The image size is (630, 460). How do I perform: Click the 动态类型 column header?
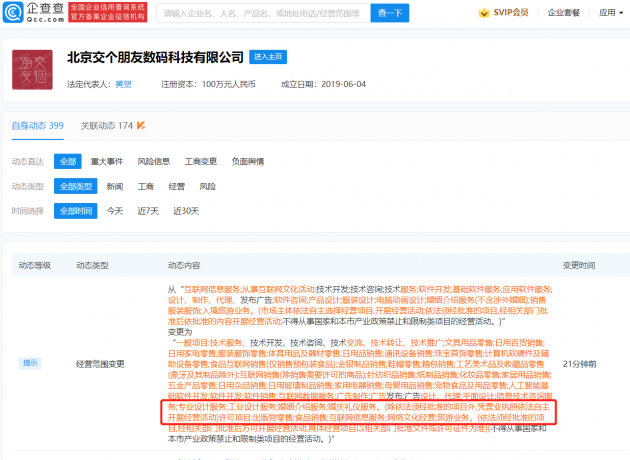(92, 265)
